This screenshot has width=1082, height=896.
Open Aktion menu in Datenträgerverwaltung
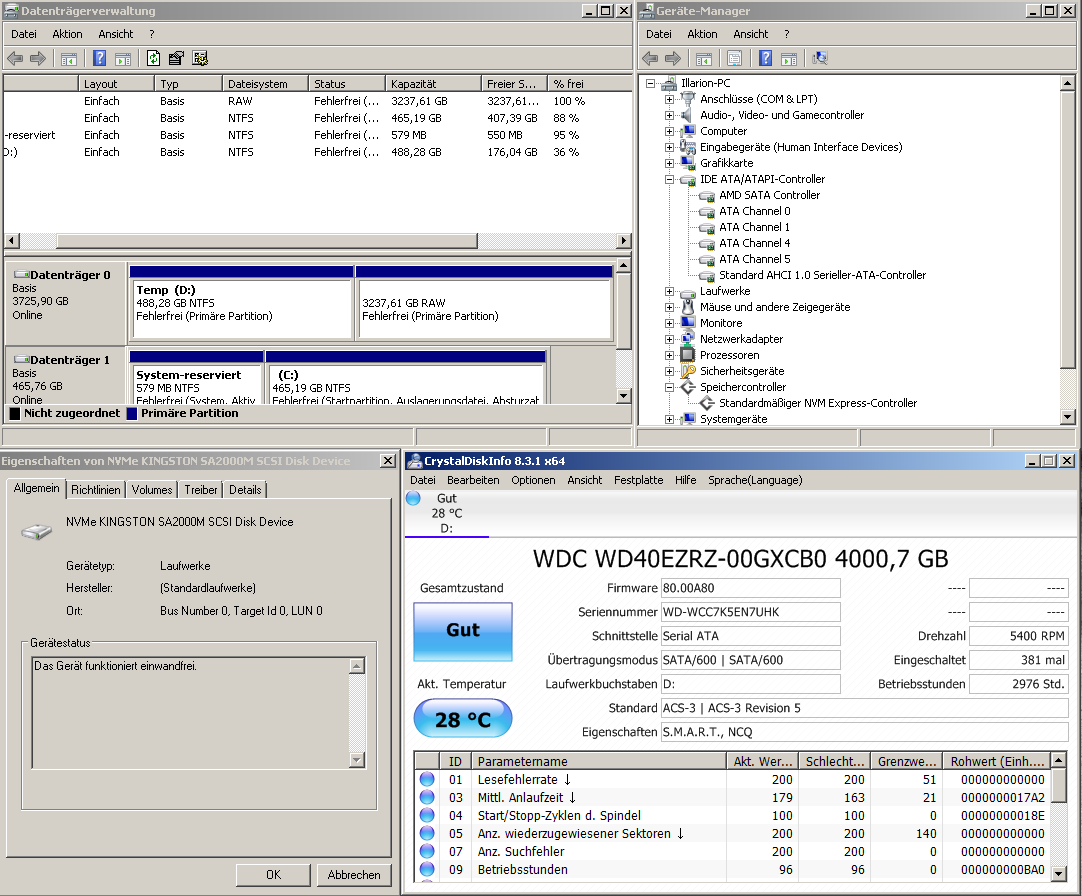point(67,34)
